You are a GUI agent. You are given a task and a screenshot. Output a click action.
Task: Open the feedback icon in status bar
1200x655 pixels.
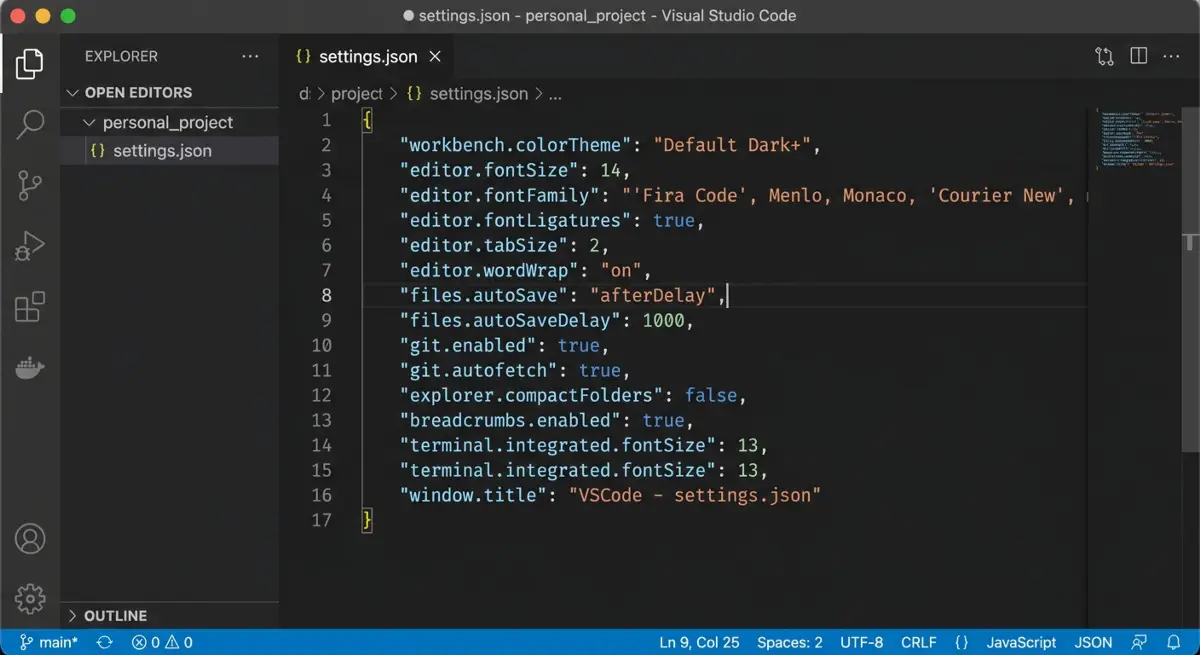[x=1139, y=642]
